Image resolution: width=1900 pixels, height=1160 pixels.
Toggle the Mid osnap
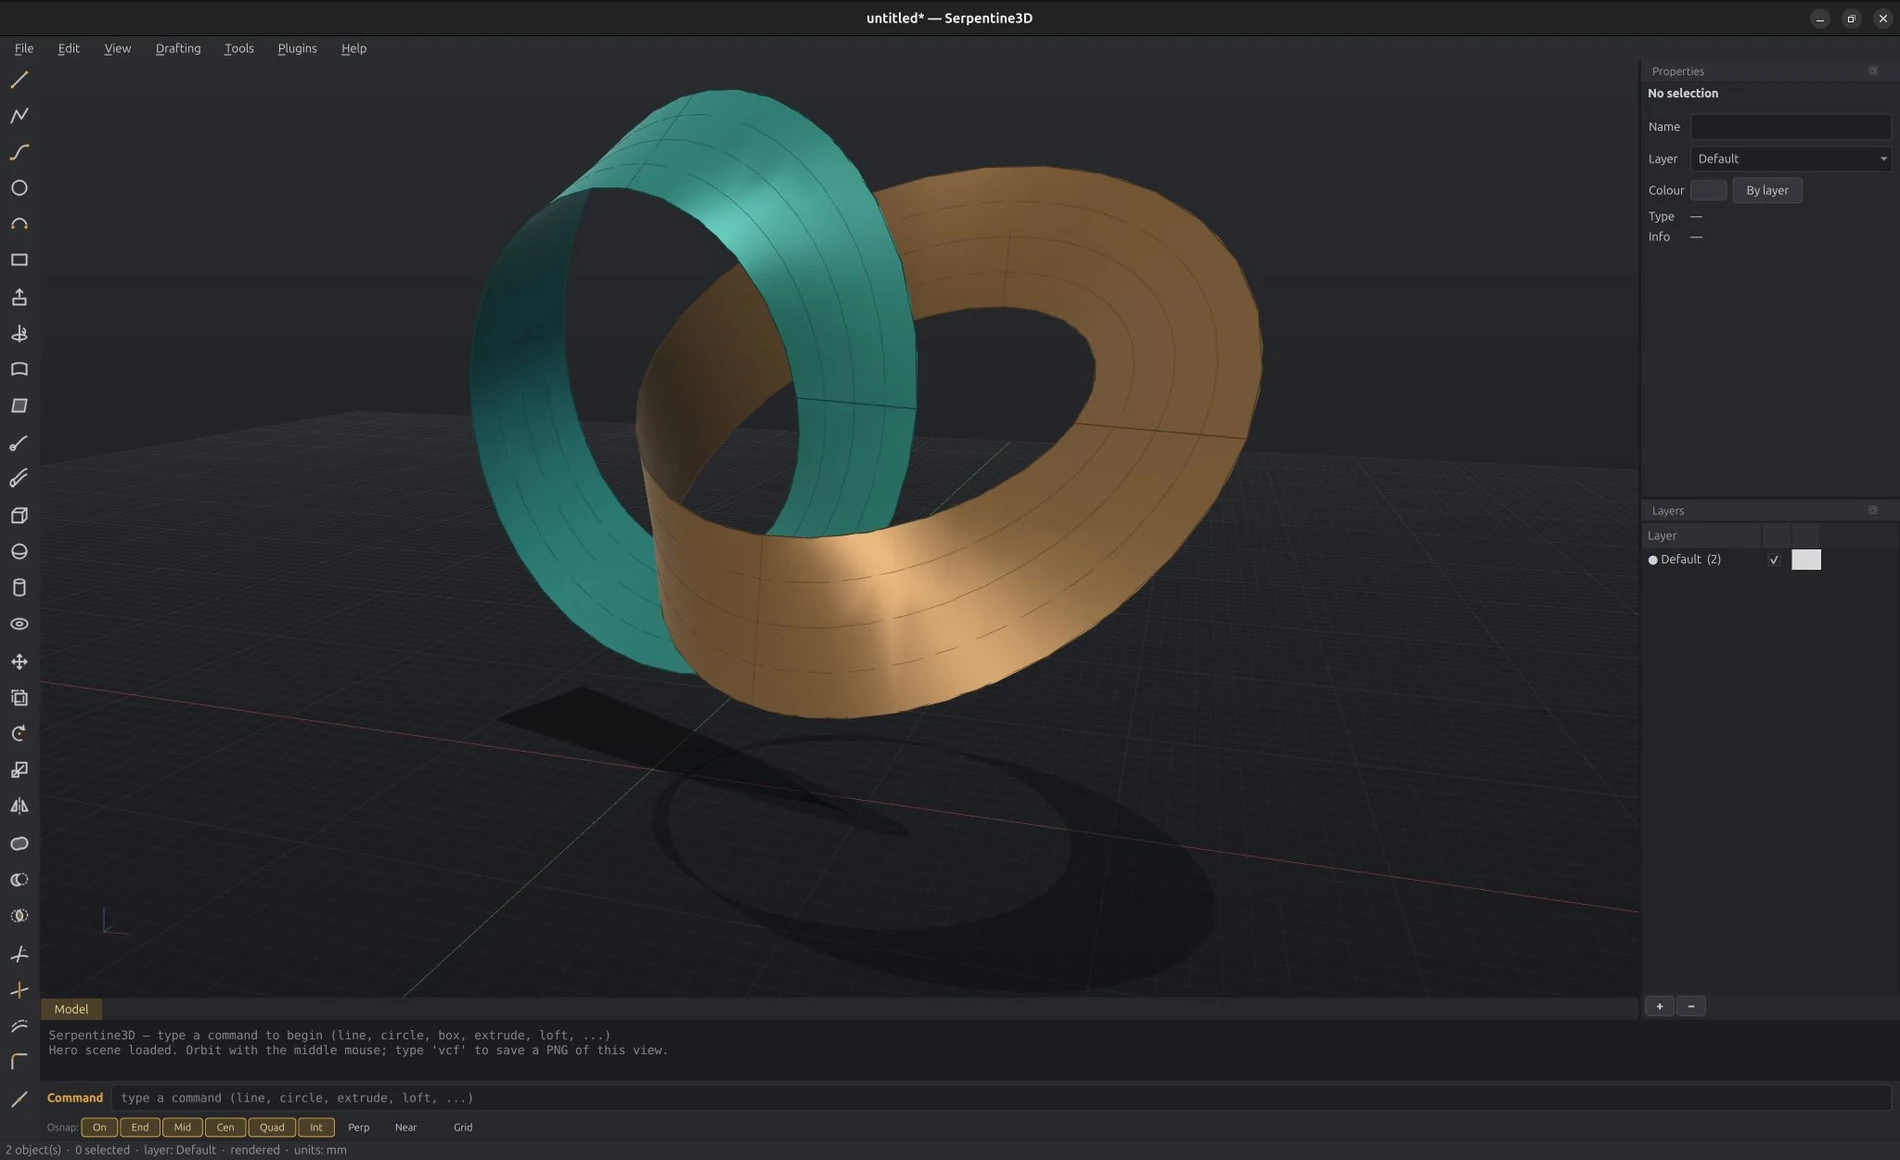click(182, 1127)
